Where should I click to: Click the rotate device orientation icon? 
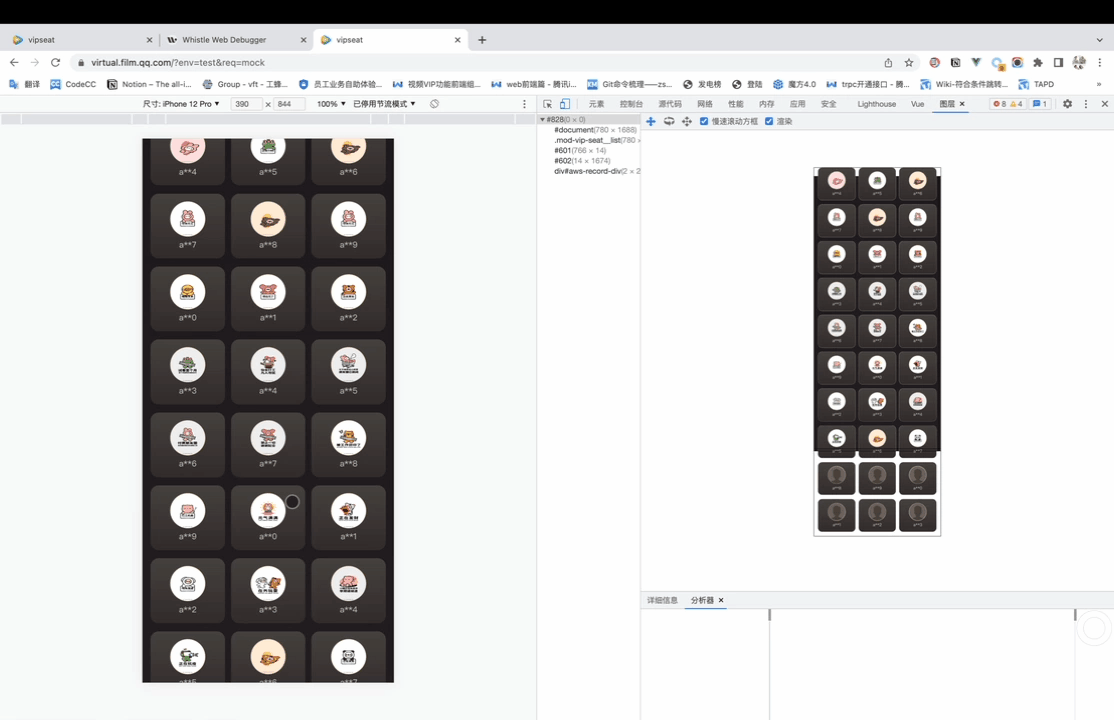tap(434, 104)
